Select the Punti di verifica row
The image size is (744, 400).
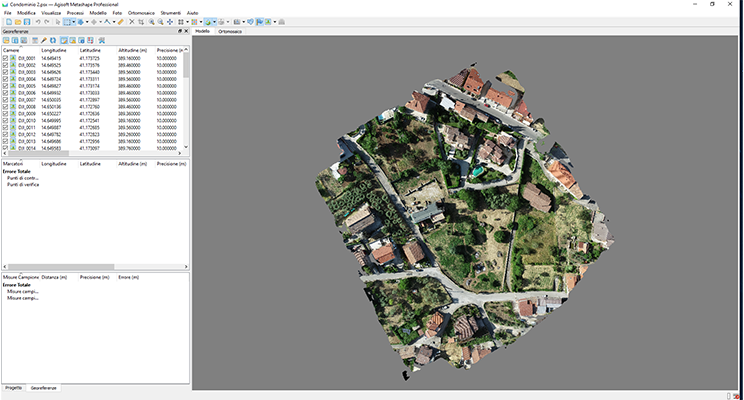23,185
